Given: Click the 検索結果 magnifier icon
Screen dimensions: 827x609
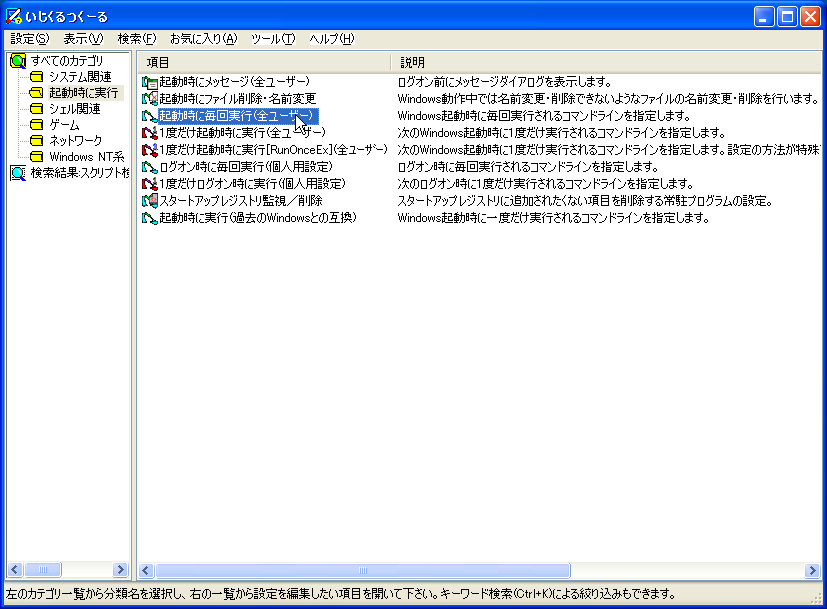Looking at the screenshot, I should pos(18,173).
